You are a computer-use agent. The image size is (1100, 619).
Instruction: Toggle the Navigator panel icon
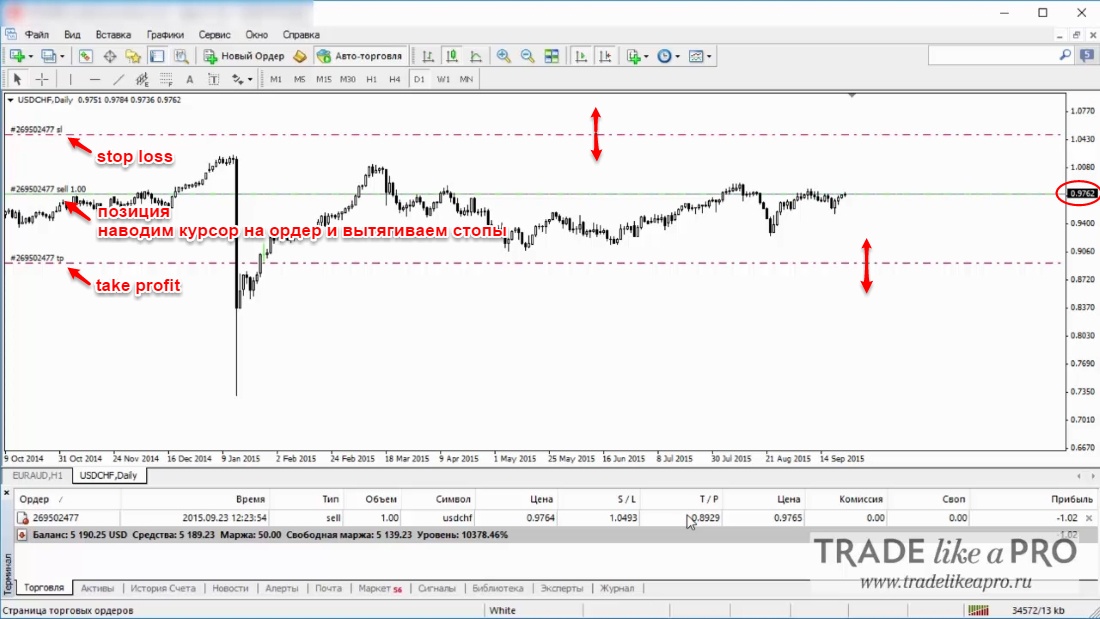pyautogui.click(x=133, y=56)
